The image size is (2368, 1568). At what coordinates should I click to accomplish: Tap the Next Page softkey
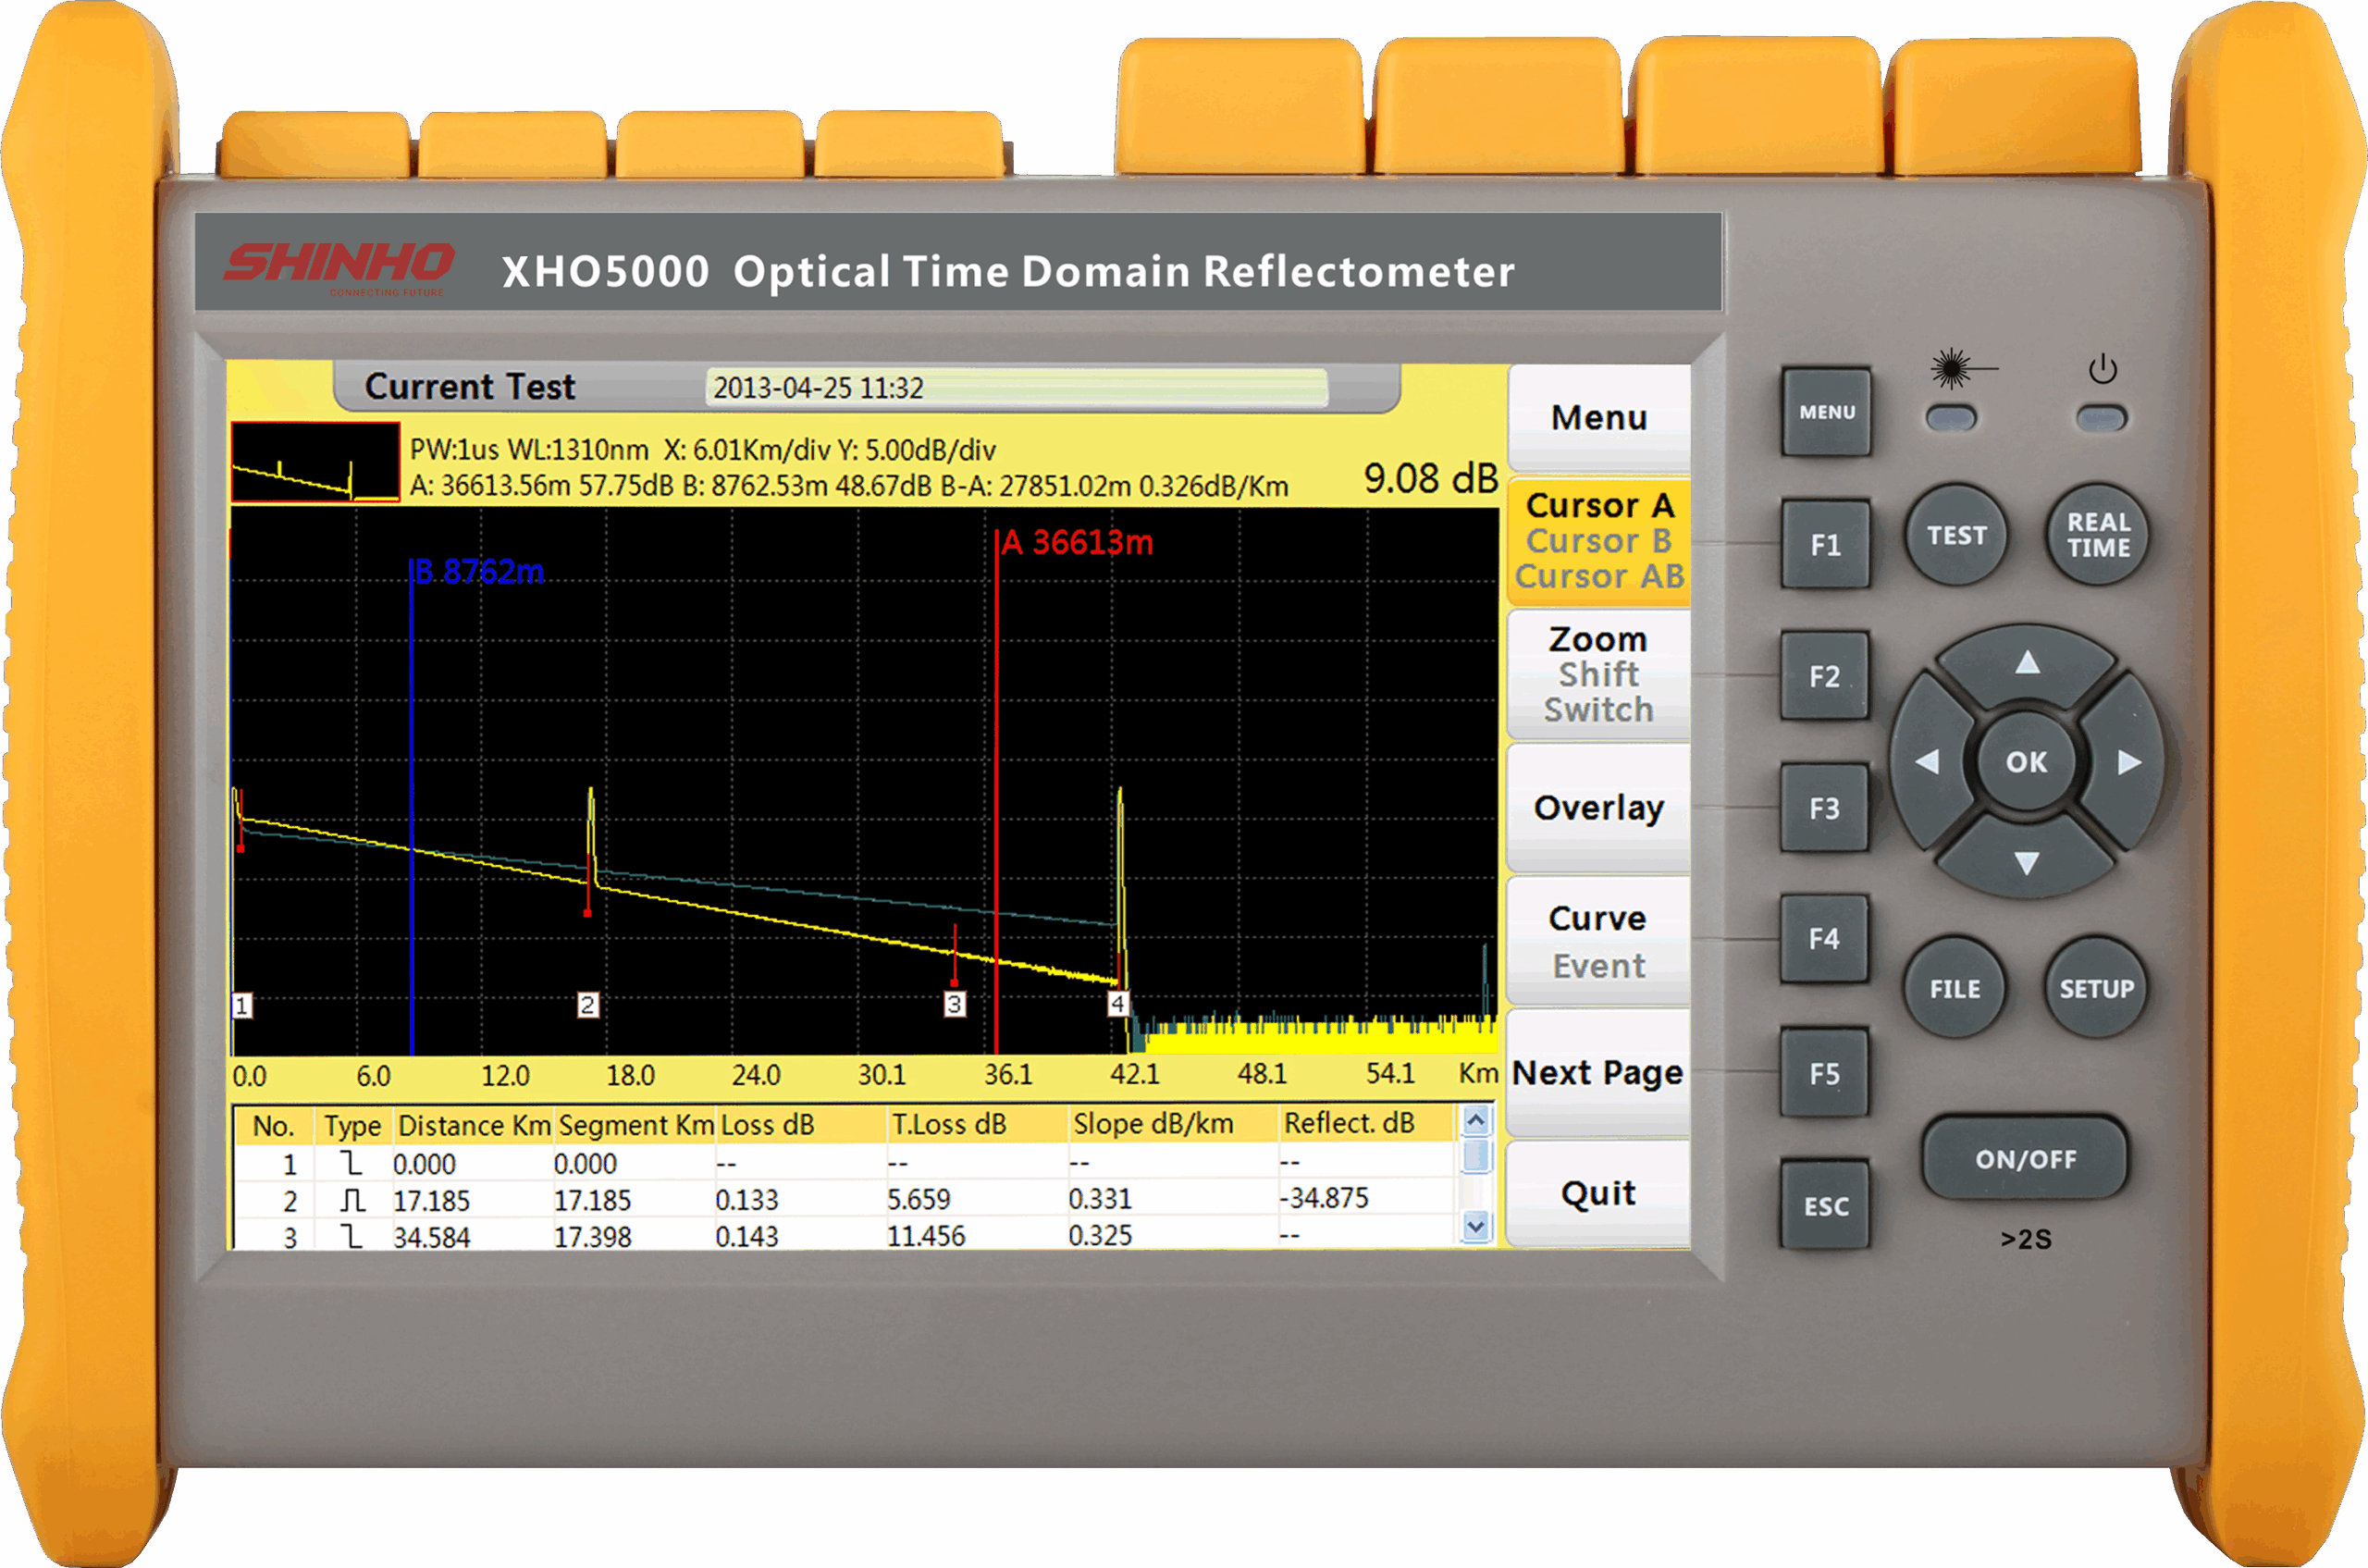[1598, 1072]
